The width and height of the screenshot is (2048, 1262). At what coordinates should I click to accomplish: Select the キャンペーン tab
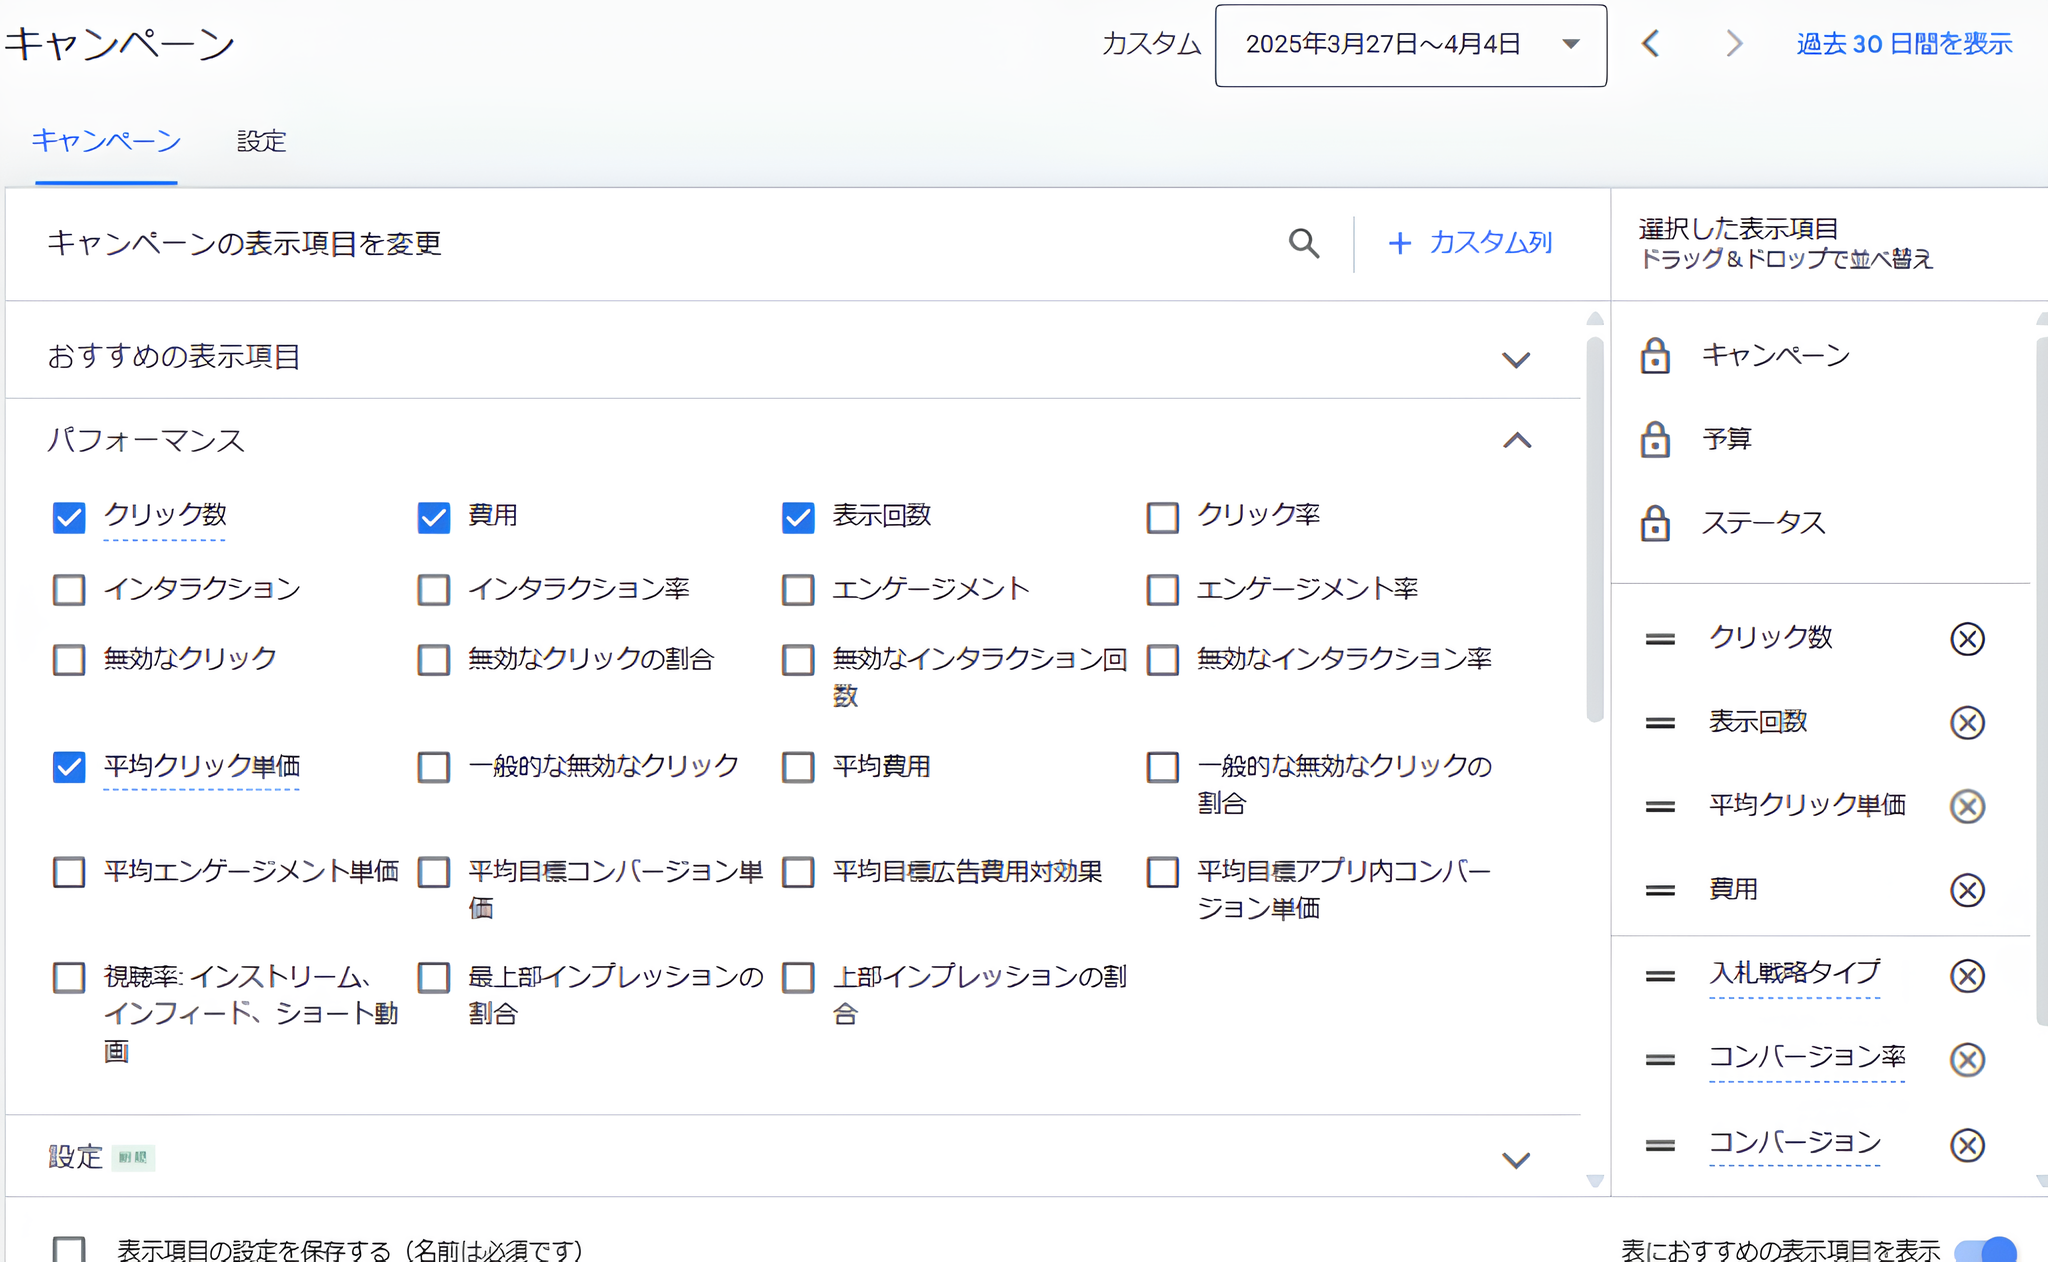[106, 141]
